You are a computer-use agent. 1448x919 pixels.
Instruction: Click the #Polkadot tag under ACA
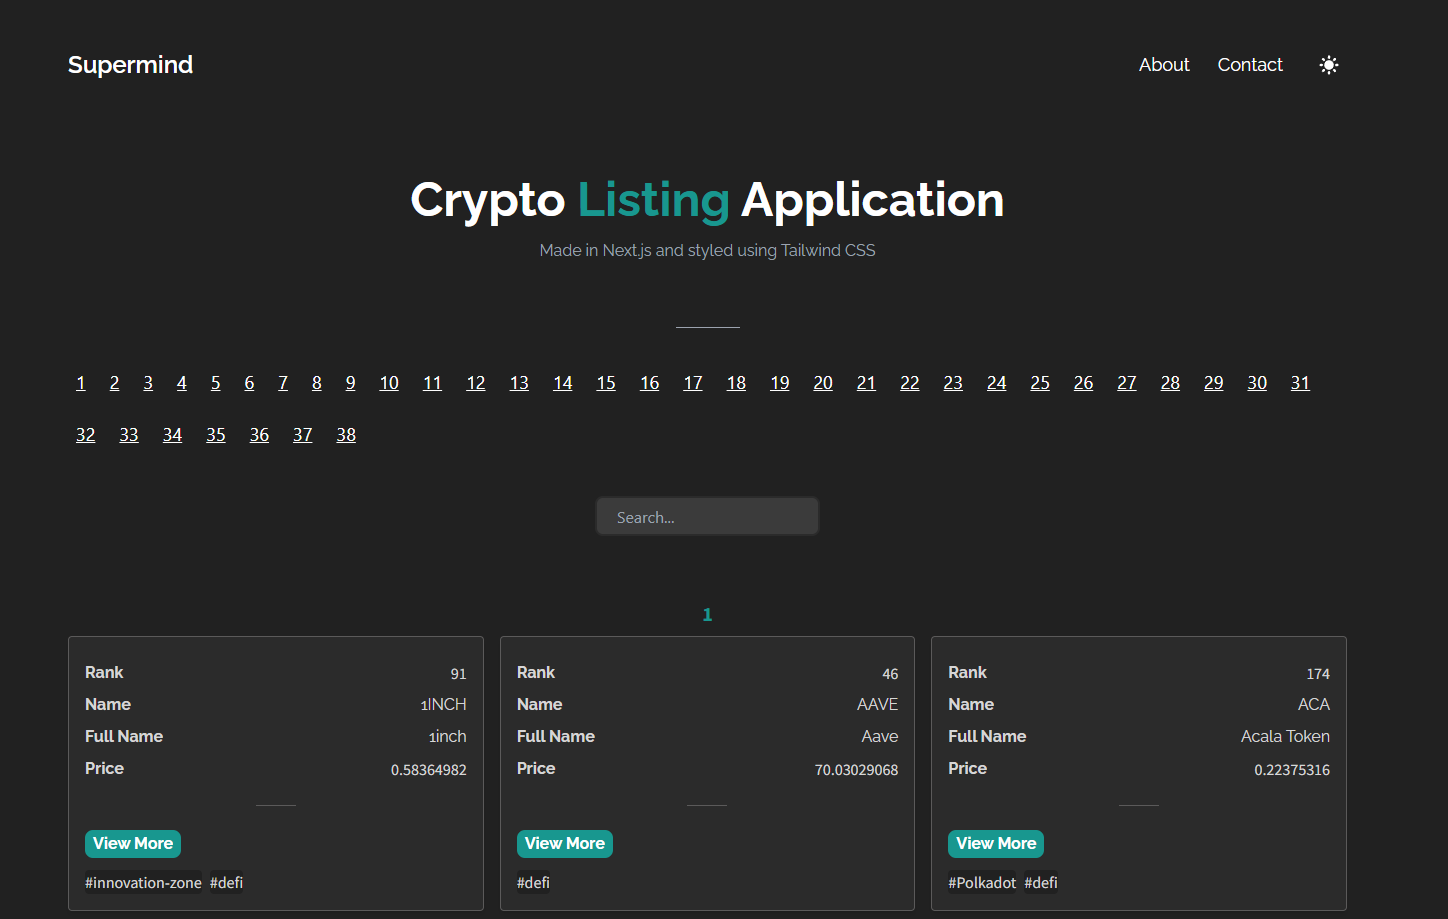(x=982, y=882)
